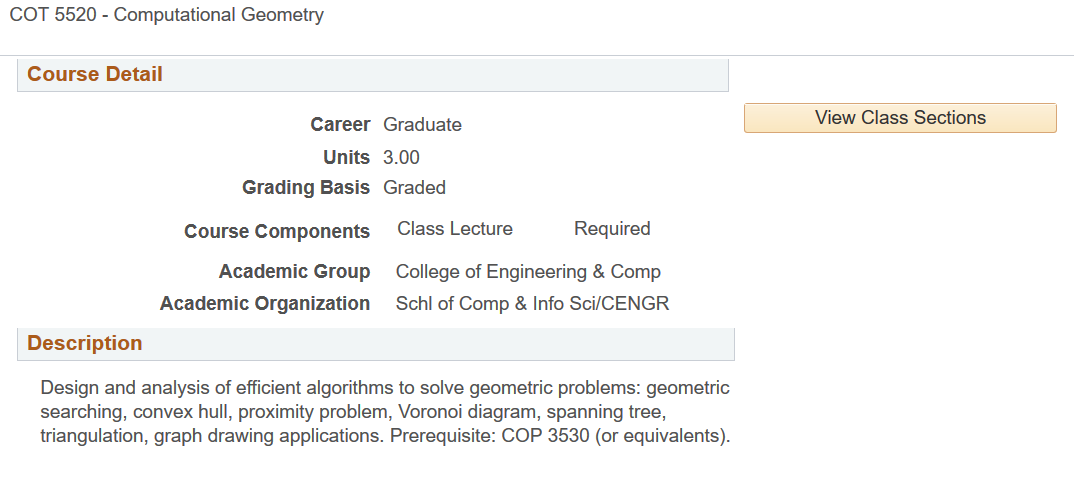This screenshot has height=478, width=1074.
Task: Select the Class Lecture component text
Action: pos(455,229)
